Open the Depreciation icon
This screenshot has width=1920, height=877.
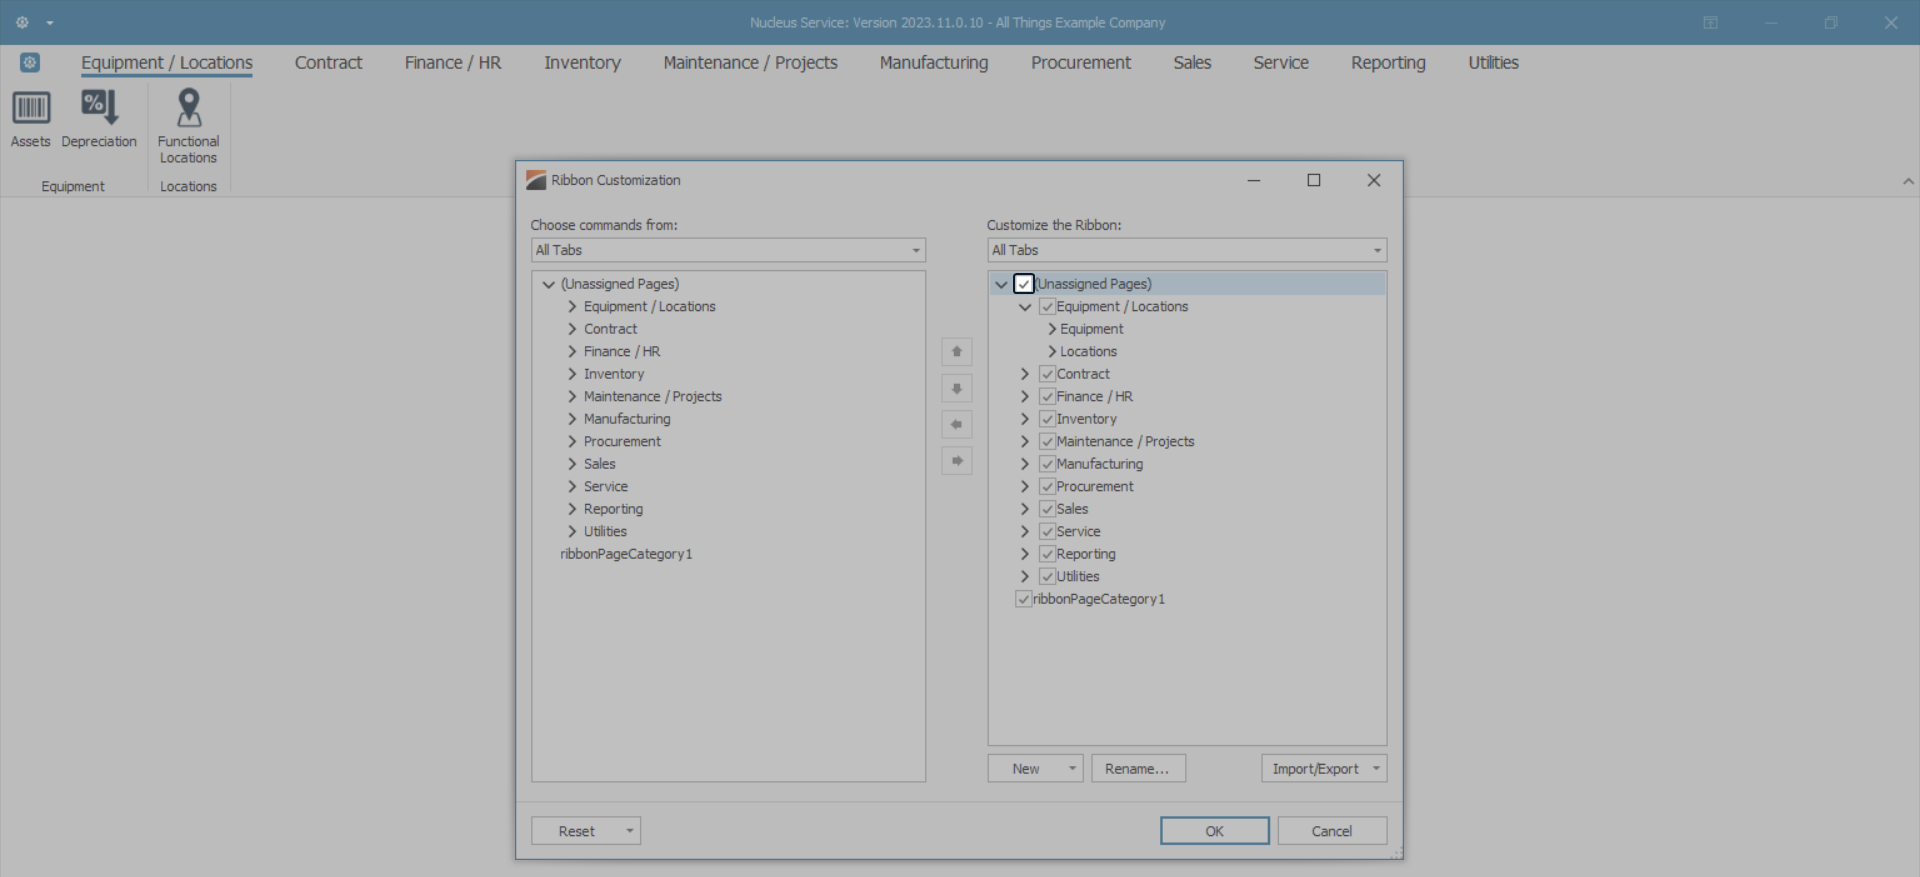(x=99, y=107)
